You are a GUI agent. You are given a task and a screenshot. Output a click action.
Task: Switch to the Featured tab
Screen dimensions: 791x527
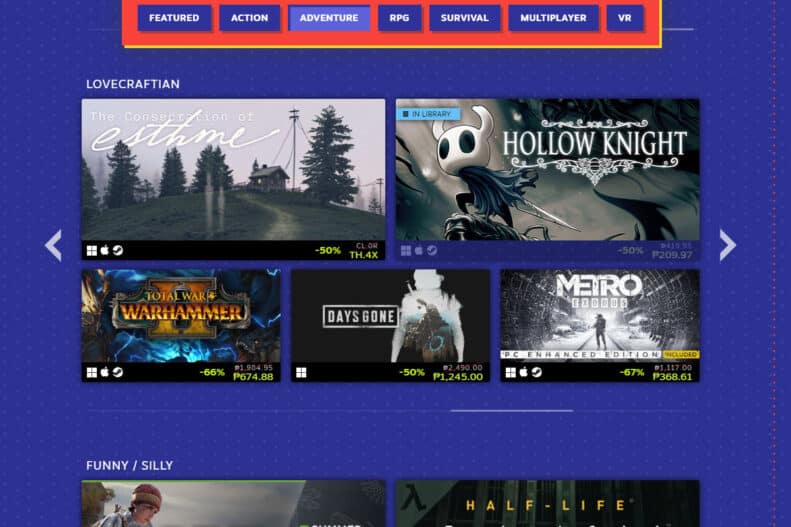coord(174,18)
